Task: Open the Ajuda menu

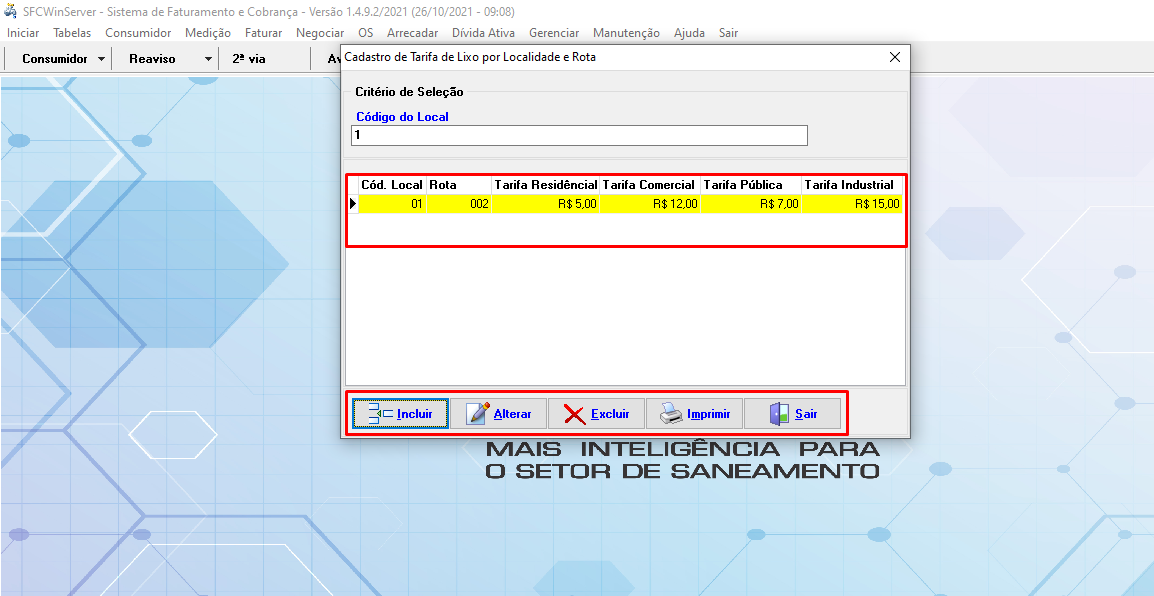Action: pyautogui.click(x=688, y=32)
